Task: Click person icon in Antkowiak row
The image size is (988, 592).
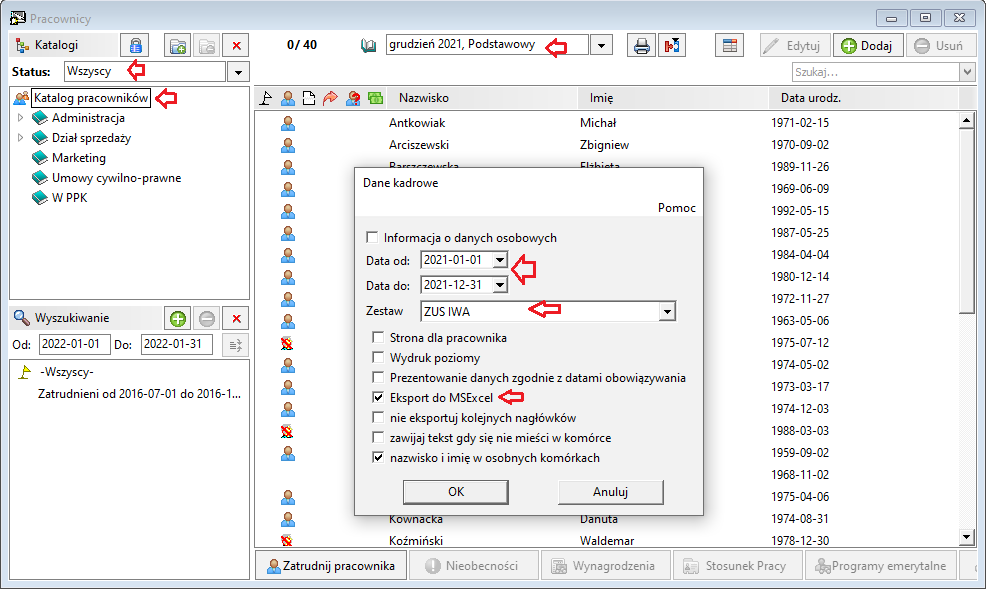Action: tap(288, 123)
